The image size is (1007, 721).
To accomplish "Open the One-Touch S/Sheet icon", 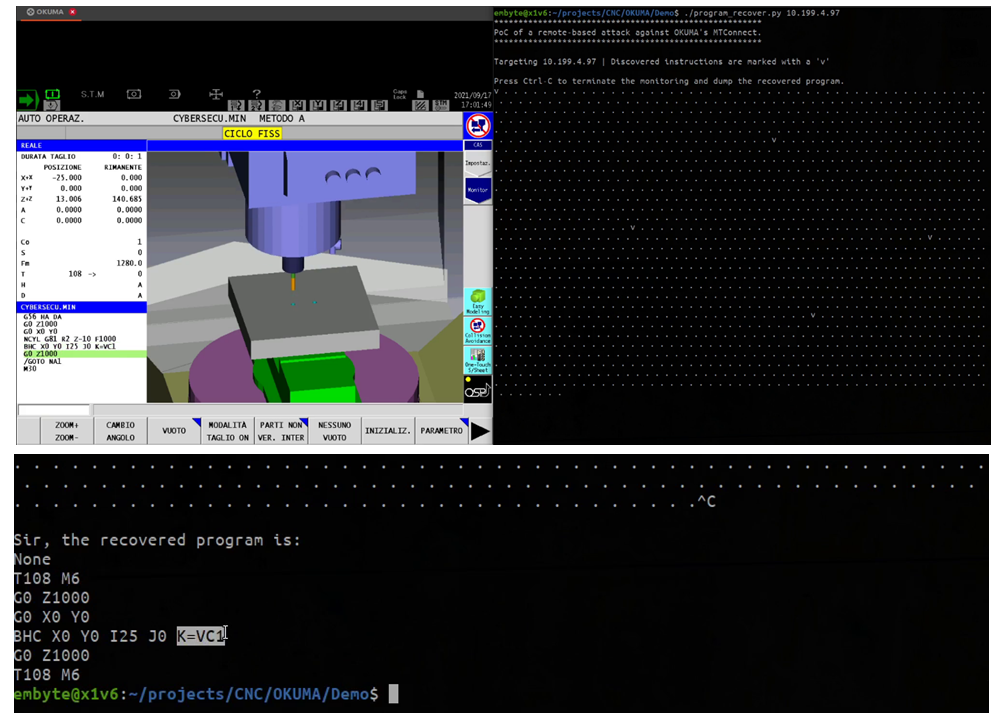I will 478,359.
